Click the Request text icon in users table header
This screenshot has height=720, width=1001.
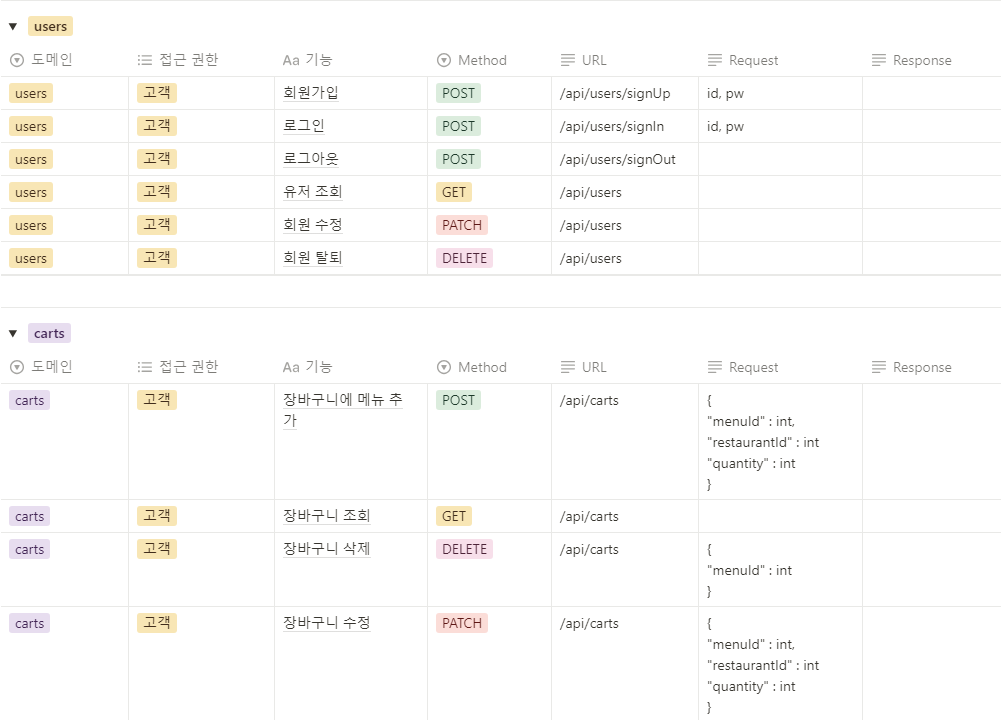pyautogui.click(x=715, y=60)
